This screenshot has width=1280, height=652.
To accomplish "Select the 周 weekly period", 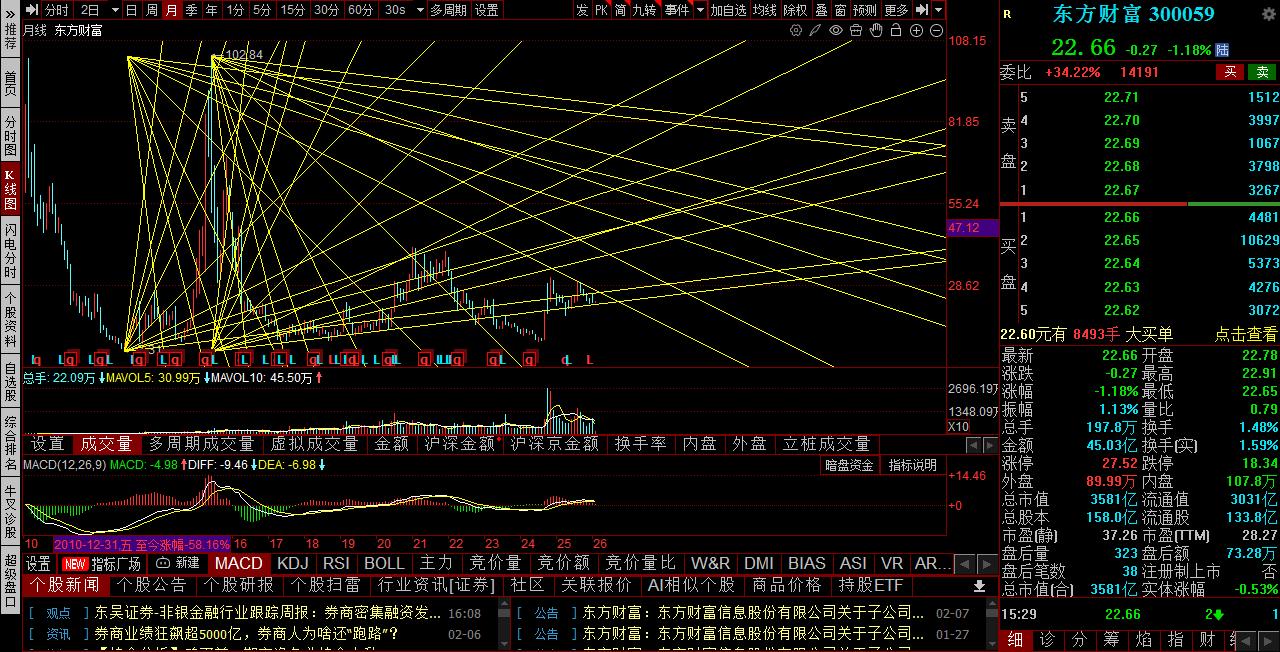I will click(x=152, y=10).
